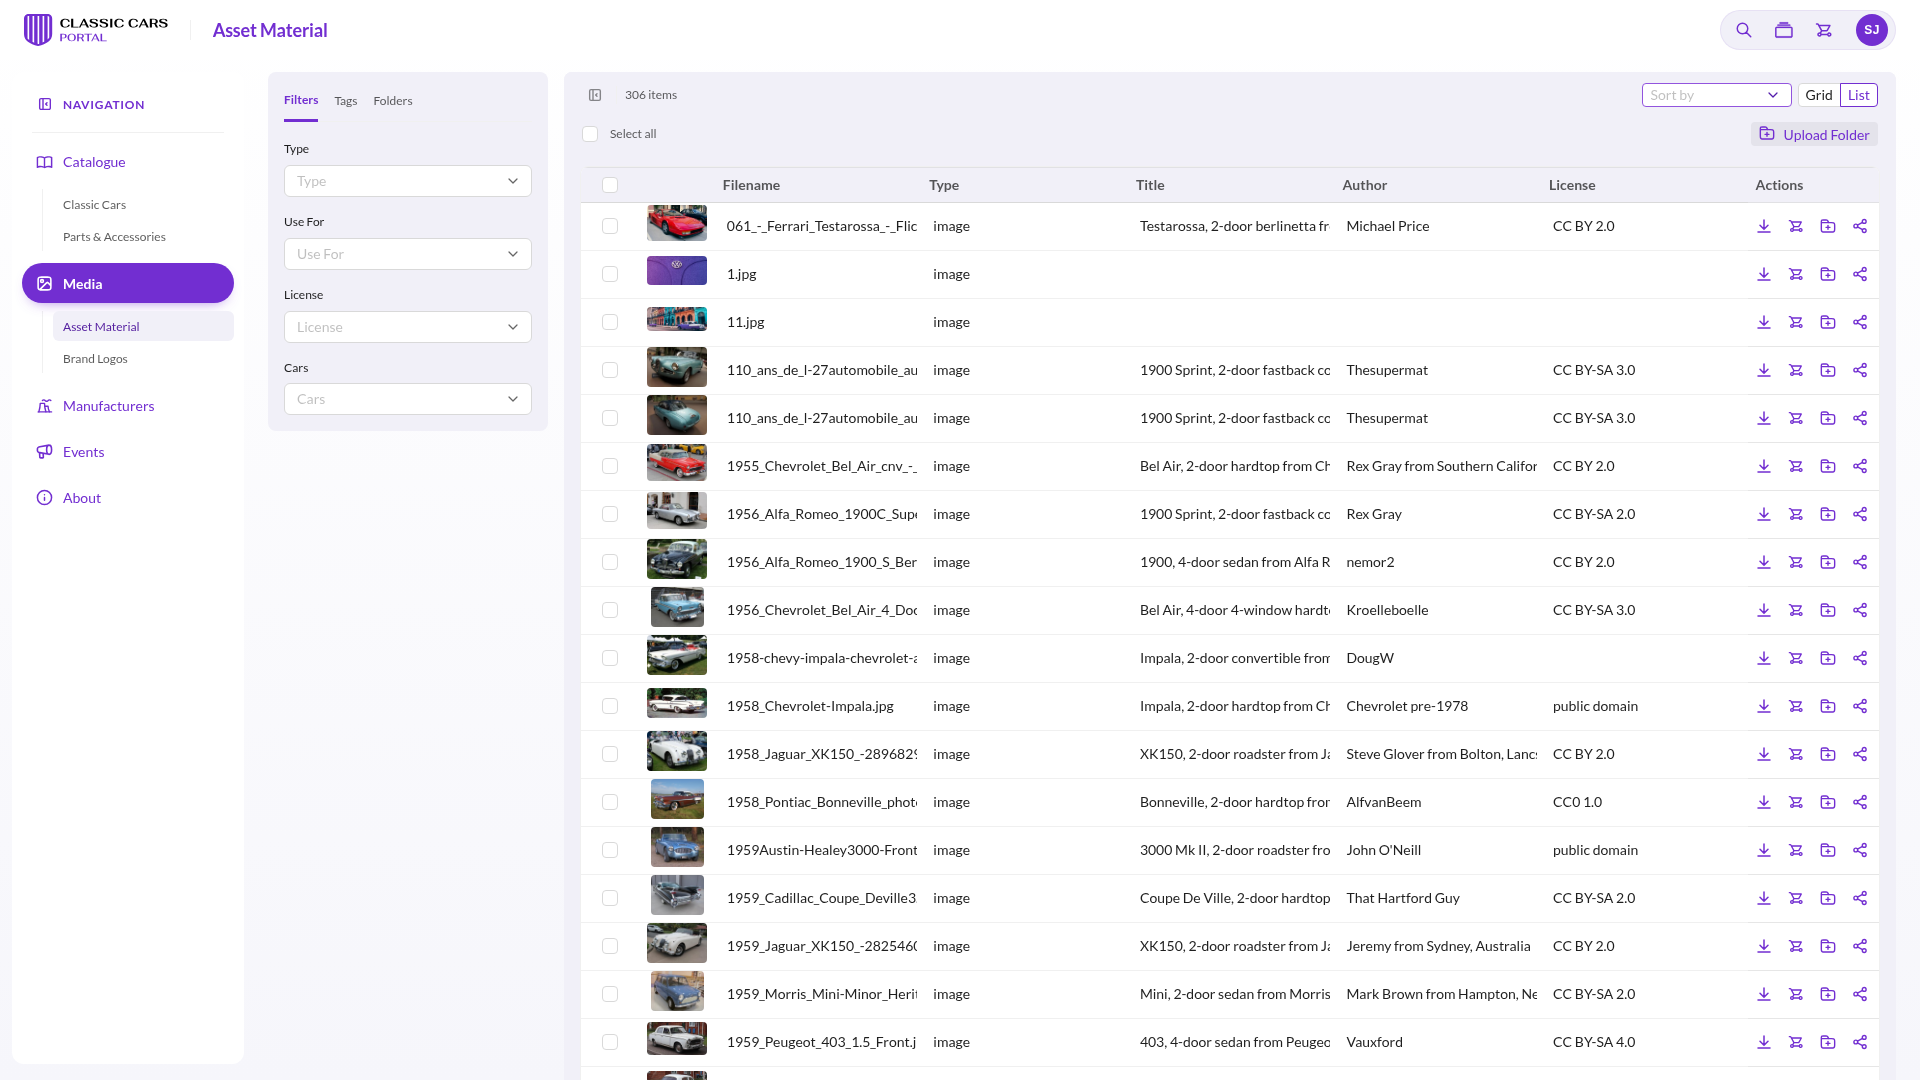
Task: Tick the checkbox for 1.jpg
Action: pyautogui.click(x=610, y=274)
